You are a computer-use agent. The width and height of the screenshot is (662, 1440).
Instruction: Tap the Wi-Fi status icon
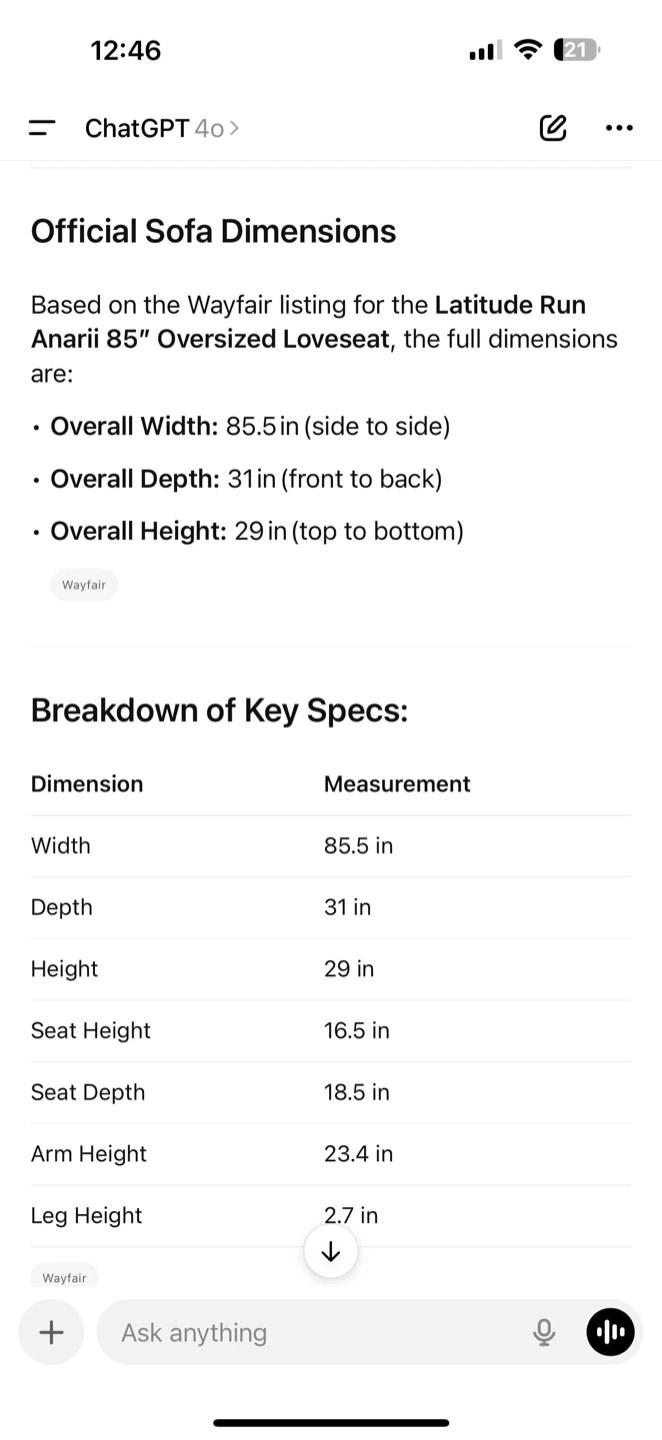(x=527, y=50)
